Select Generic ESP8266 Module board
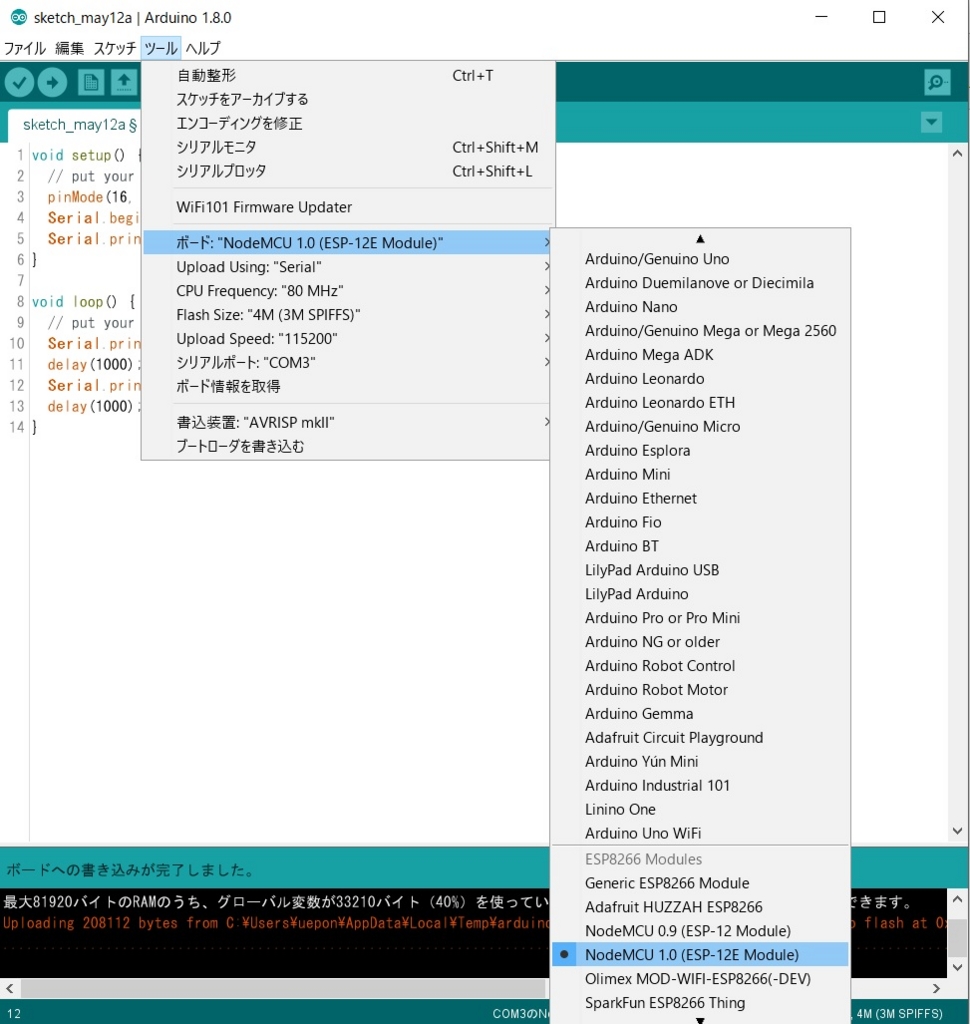 coord(700,883)
